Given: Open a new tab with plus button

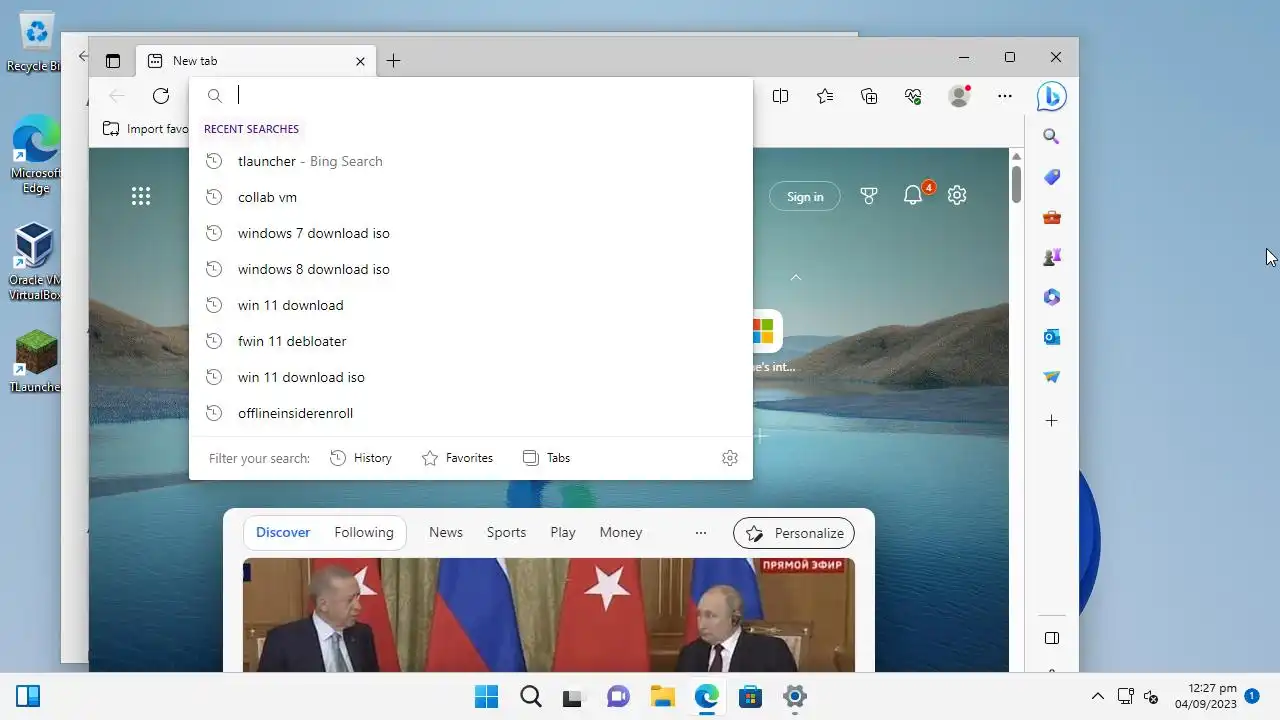Looking at the screenshot, I should tap(393, 61).
